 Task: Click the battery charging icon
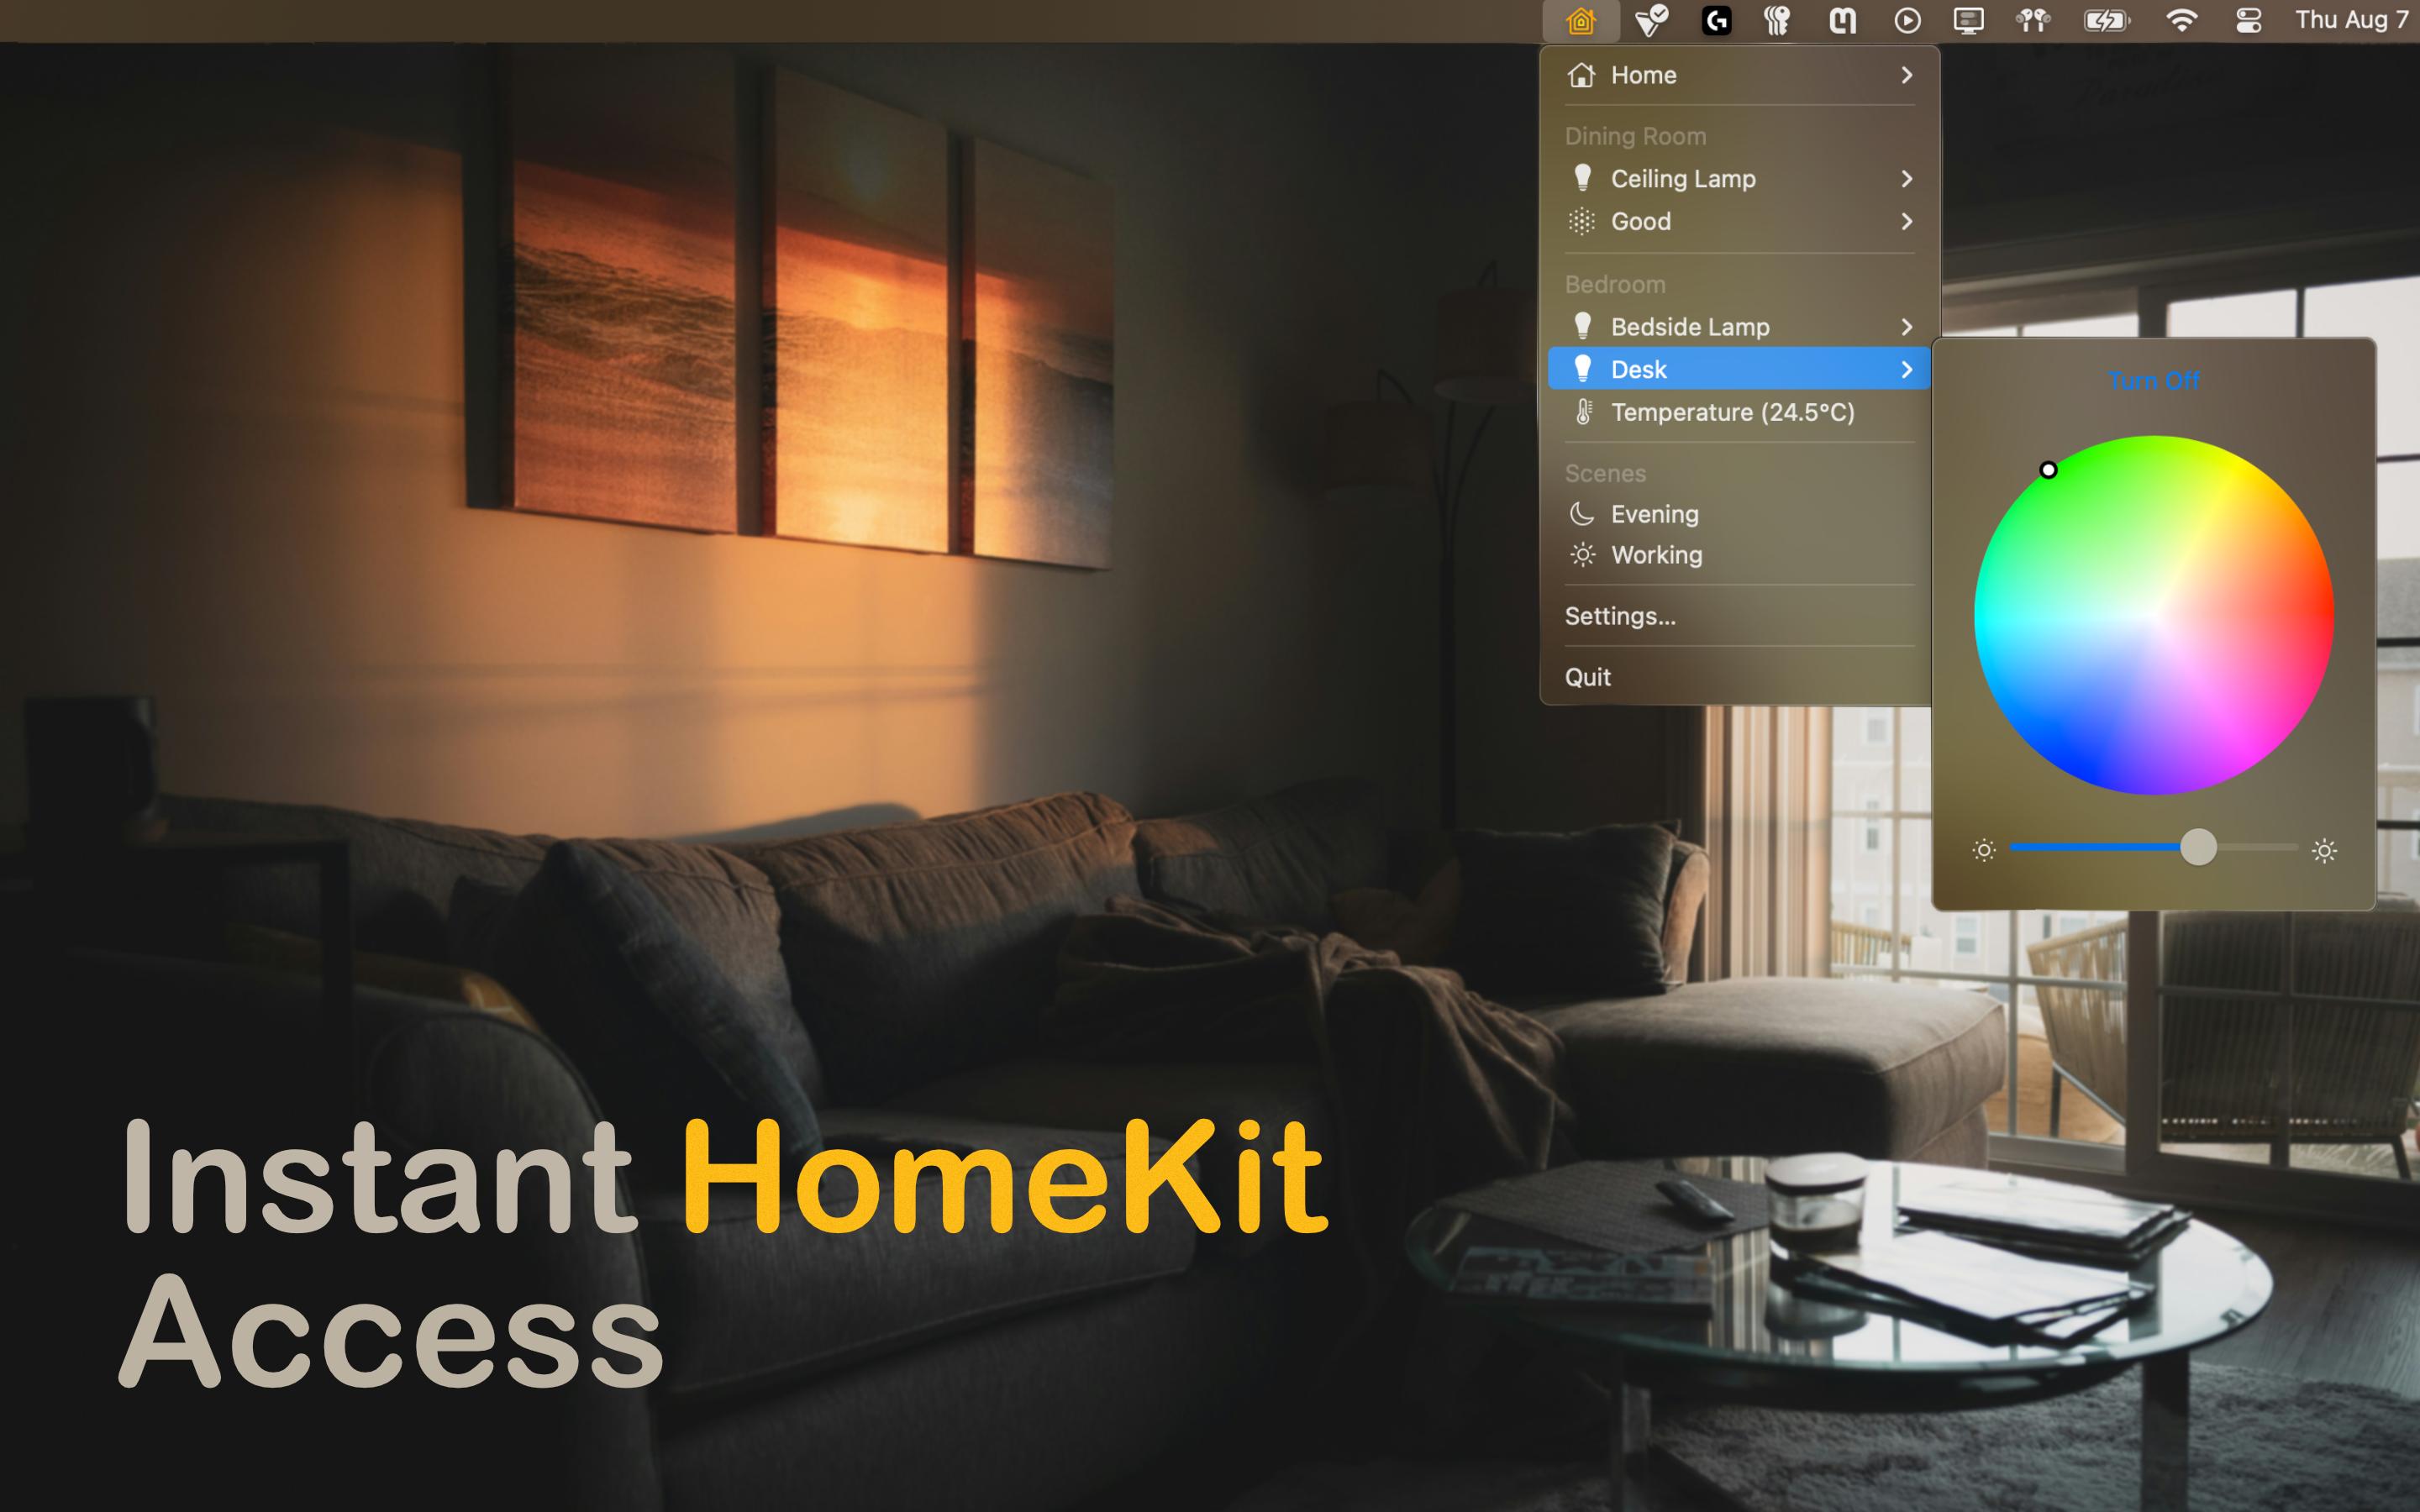click(2106, 21)
